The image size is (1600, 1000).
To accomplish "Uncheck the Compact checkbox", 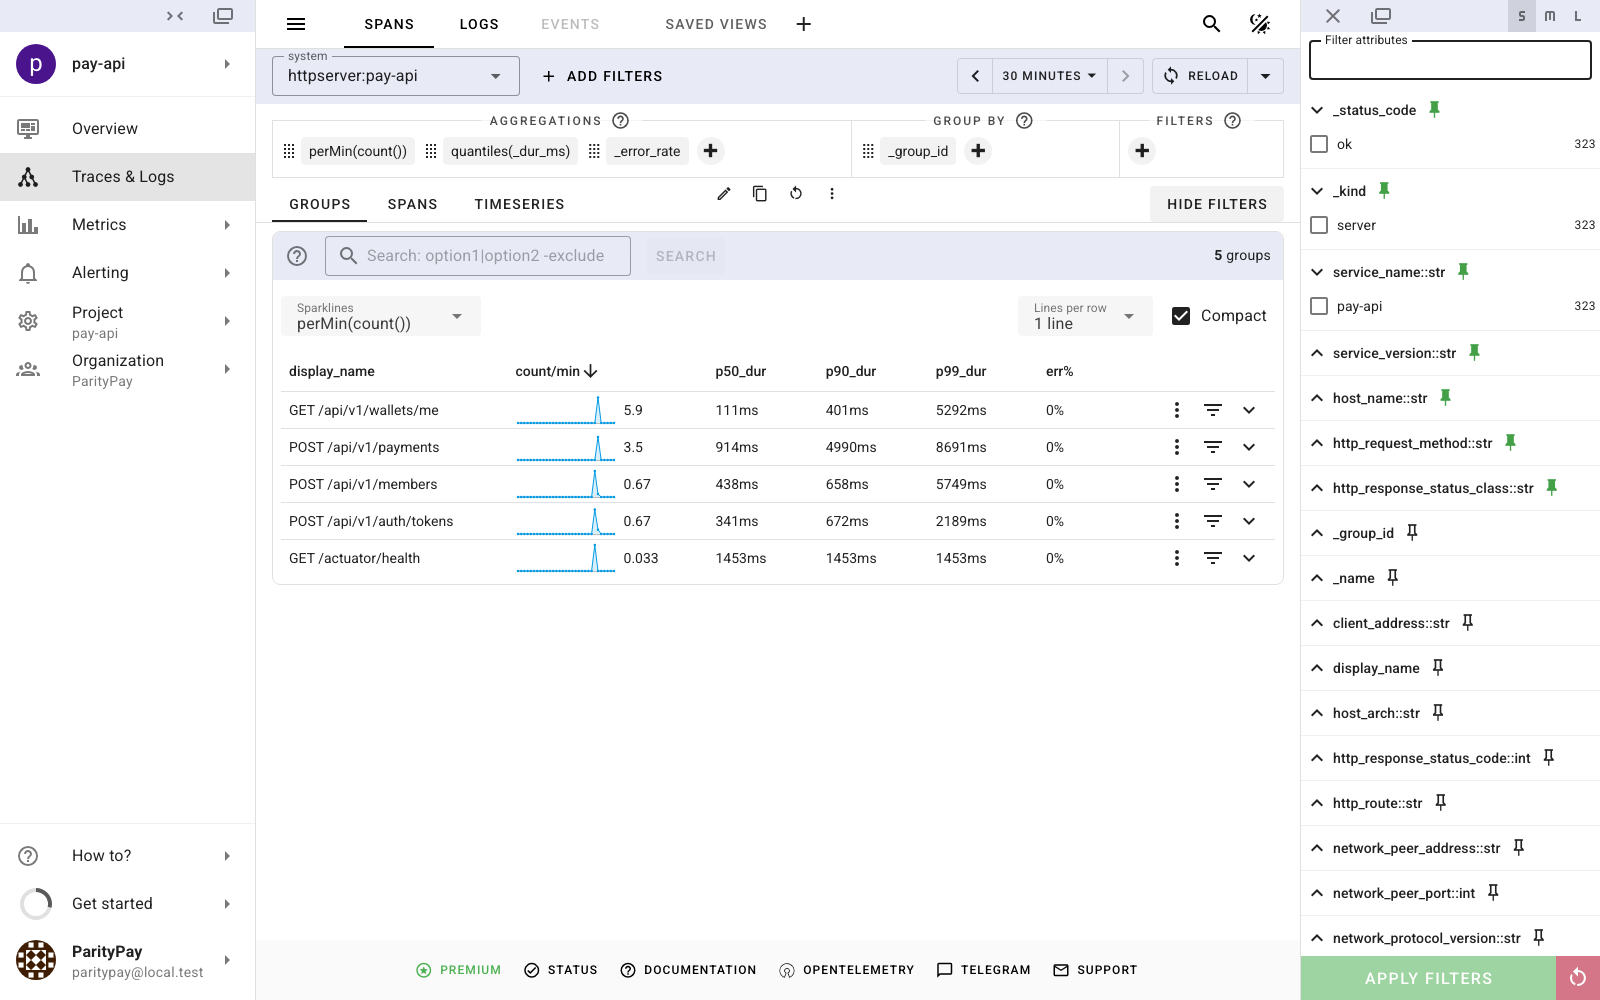I will [1181, 316].
